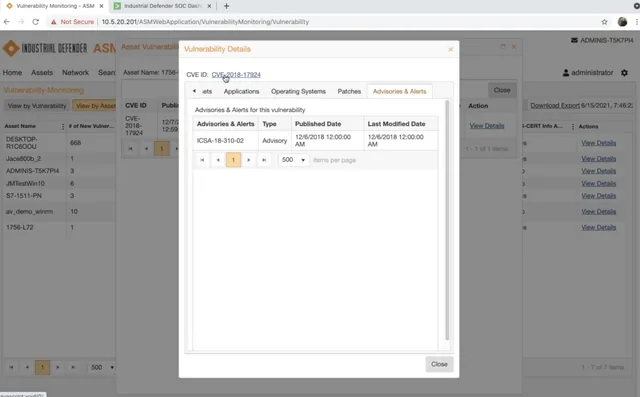The height and width of the screenshot is (397, 640).
Task: Open Asset Name column menu dots
Action: (62, 126)
